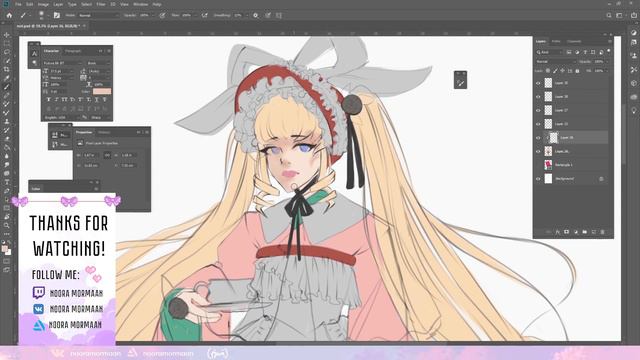
Task: Lock transparent pixels in Layers panel
Action: coord(548,71)
